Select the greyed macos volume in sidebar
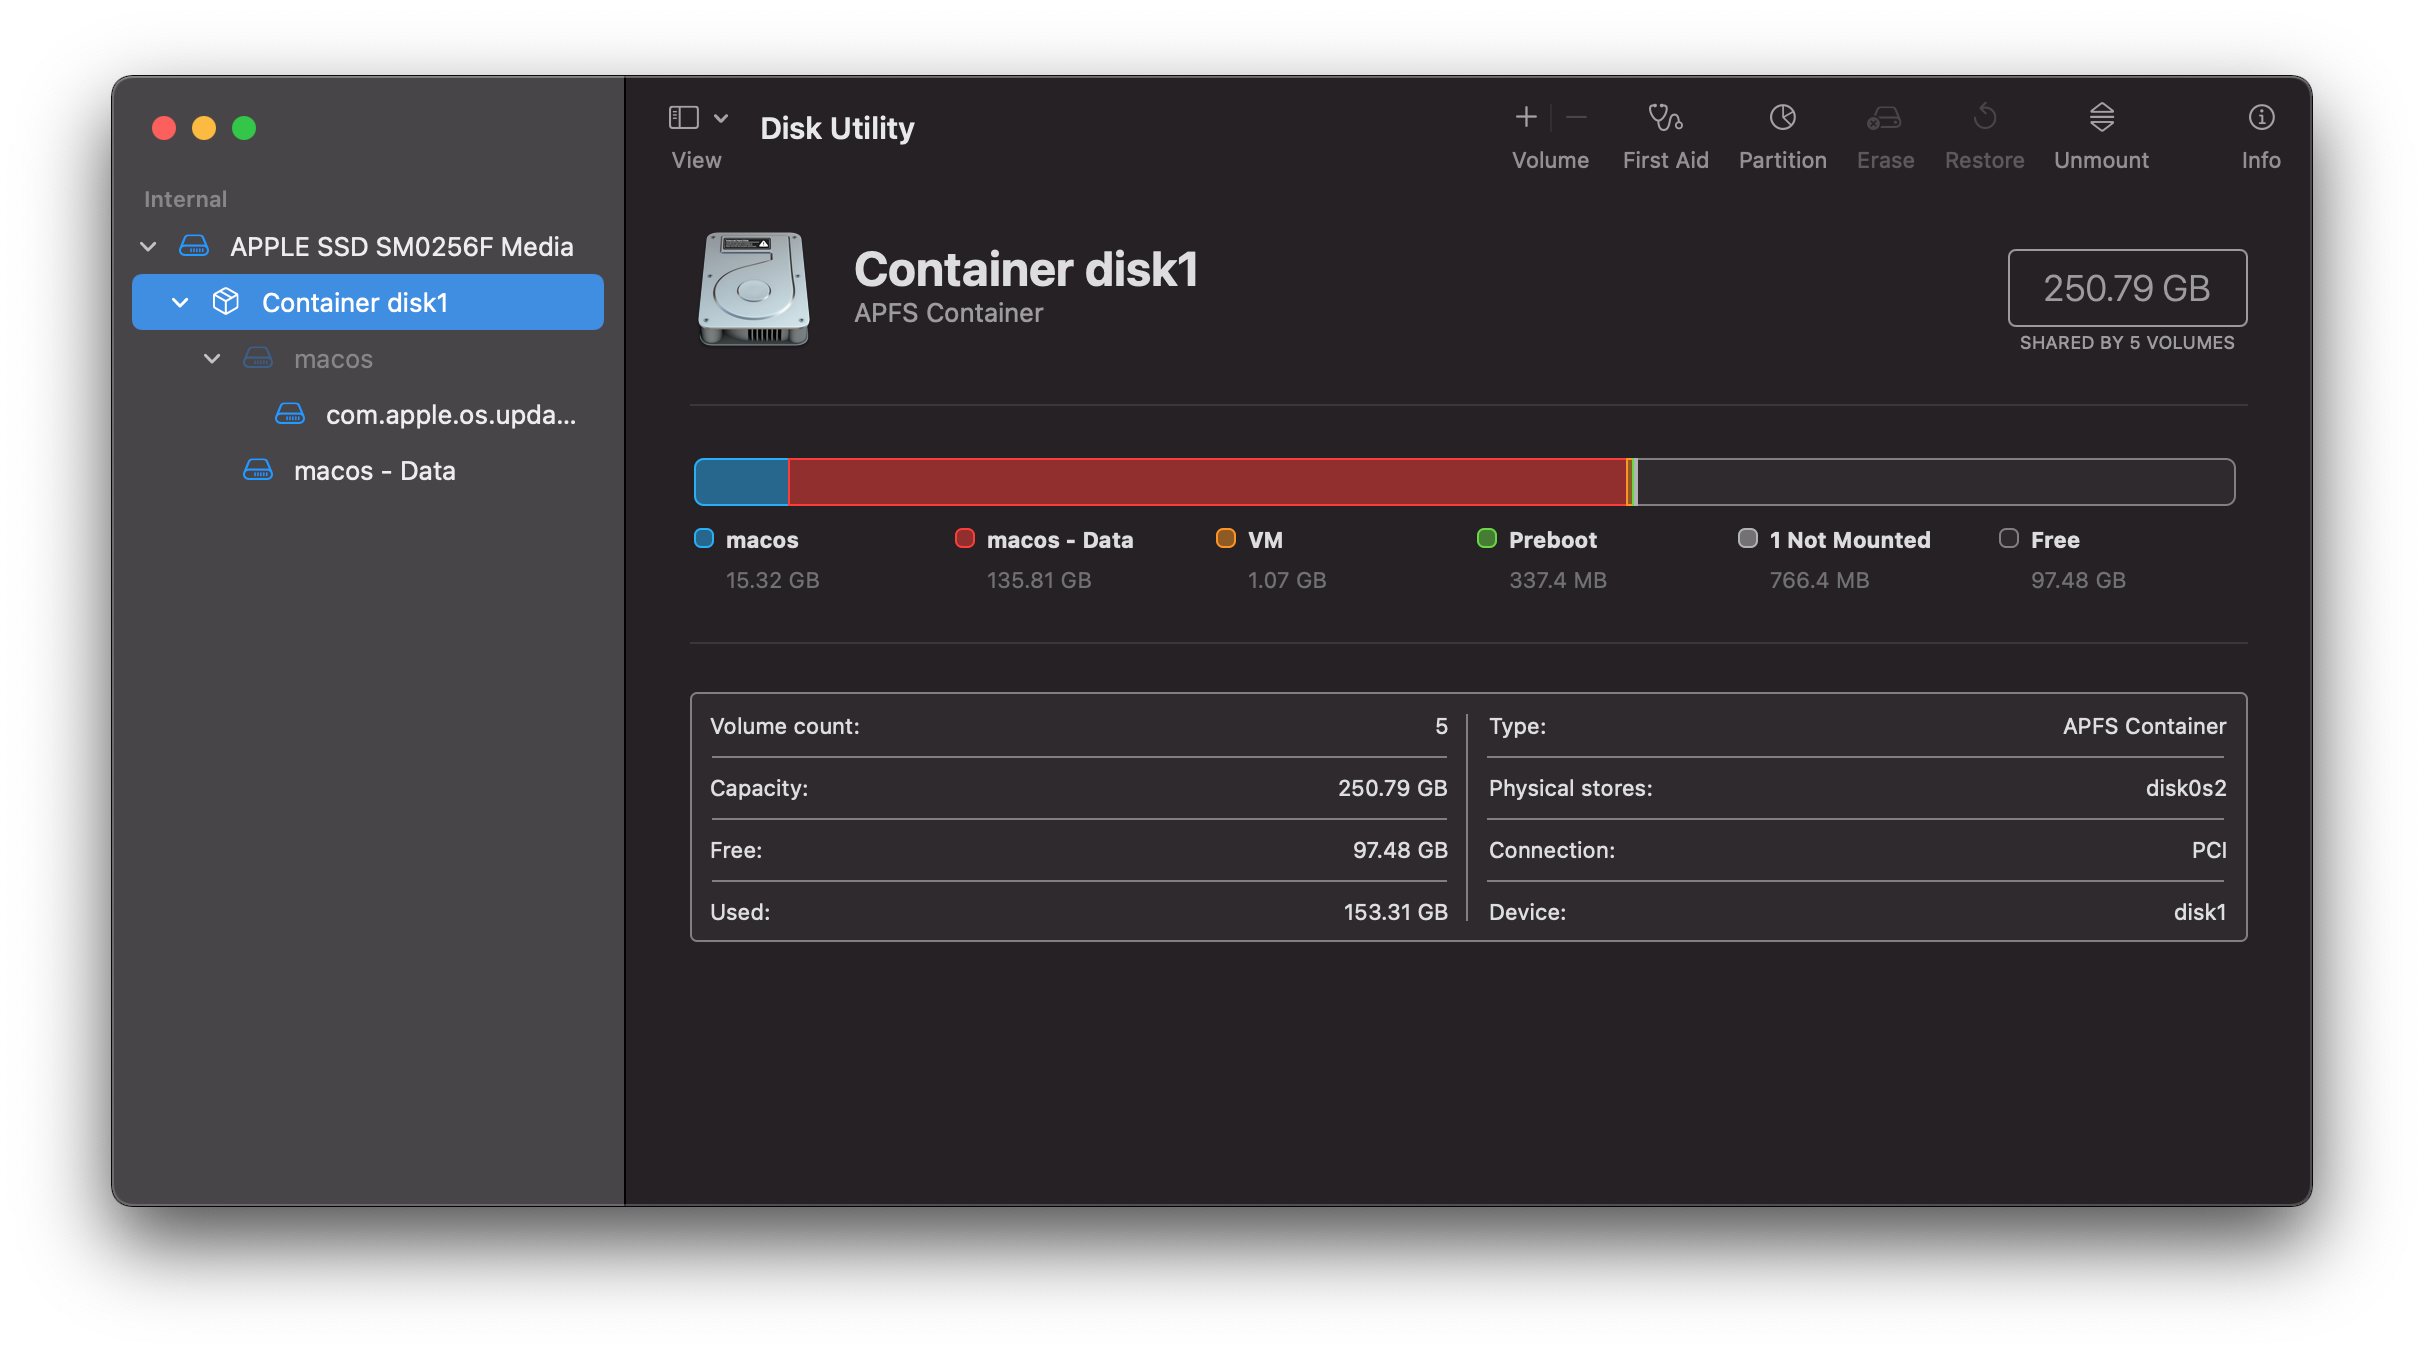The width and height of the screenshot is (2424, 1354). pos(333,358)
